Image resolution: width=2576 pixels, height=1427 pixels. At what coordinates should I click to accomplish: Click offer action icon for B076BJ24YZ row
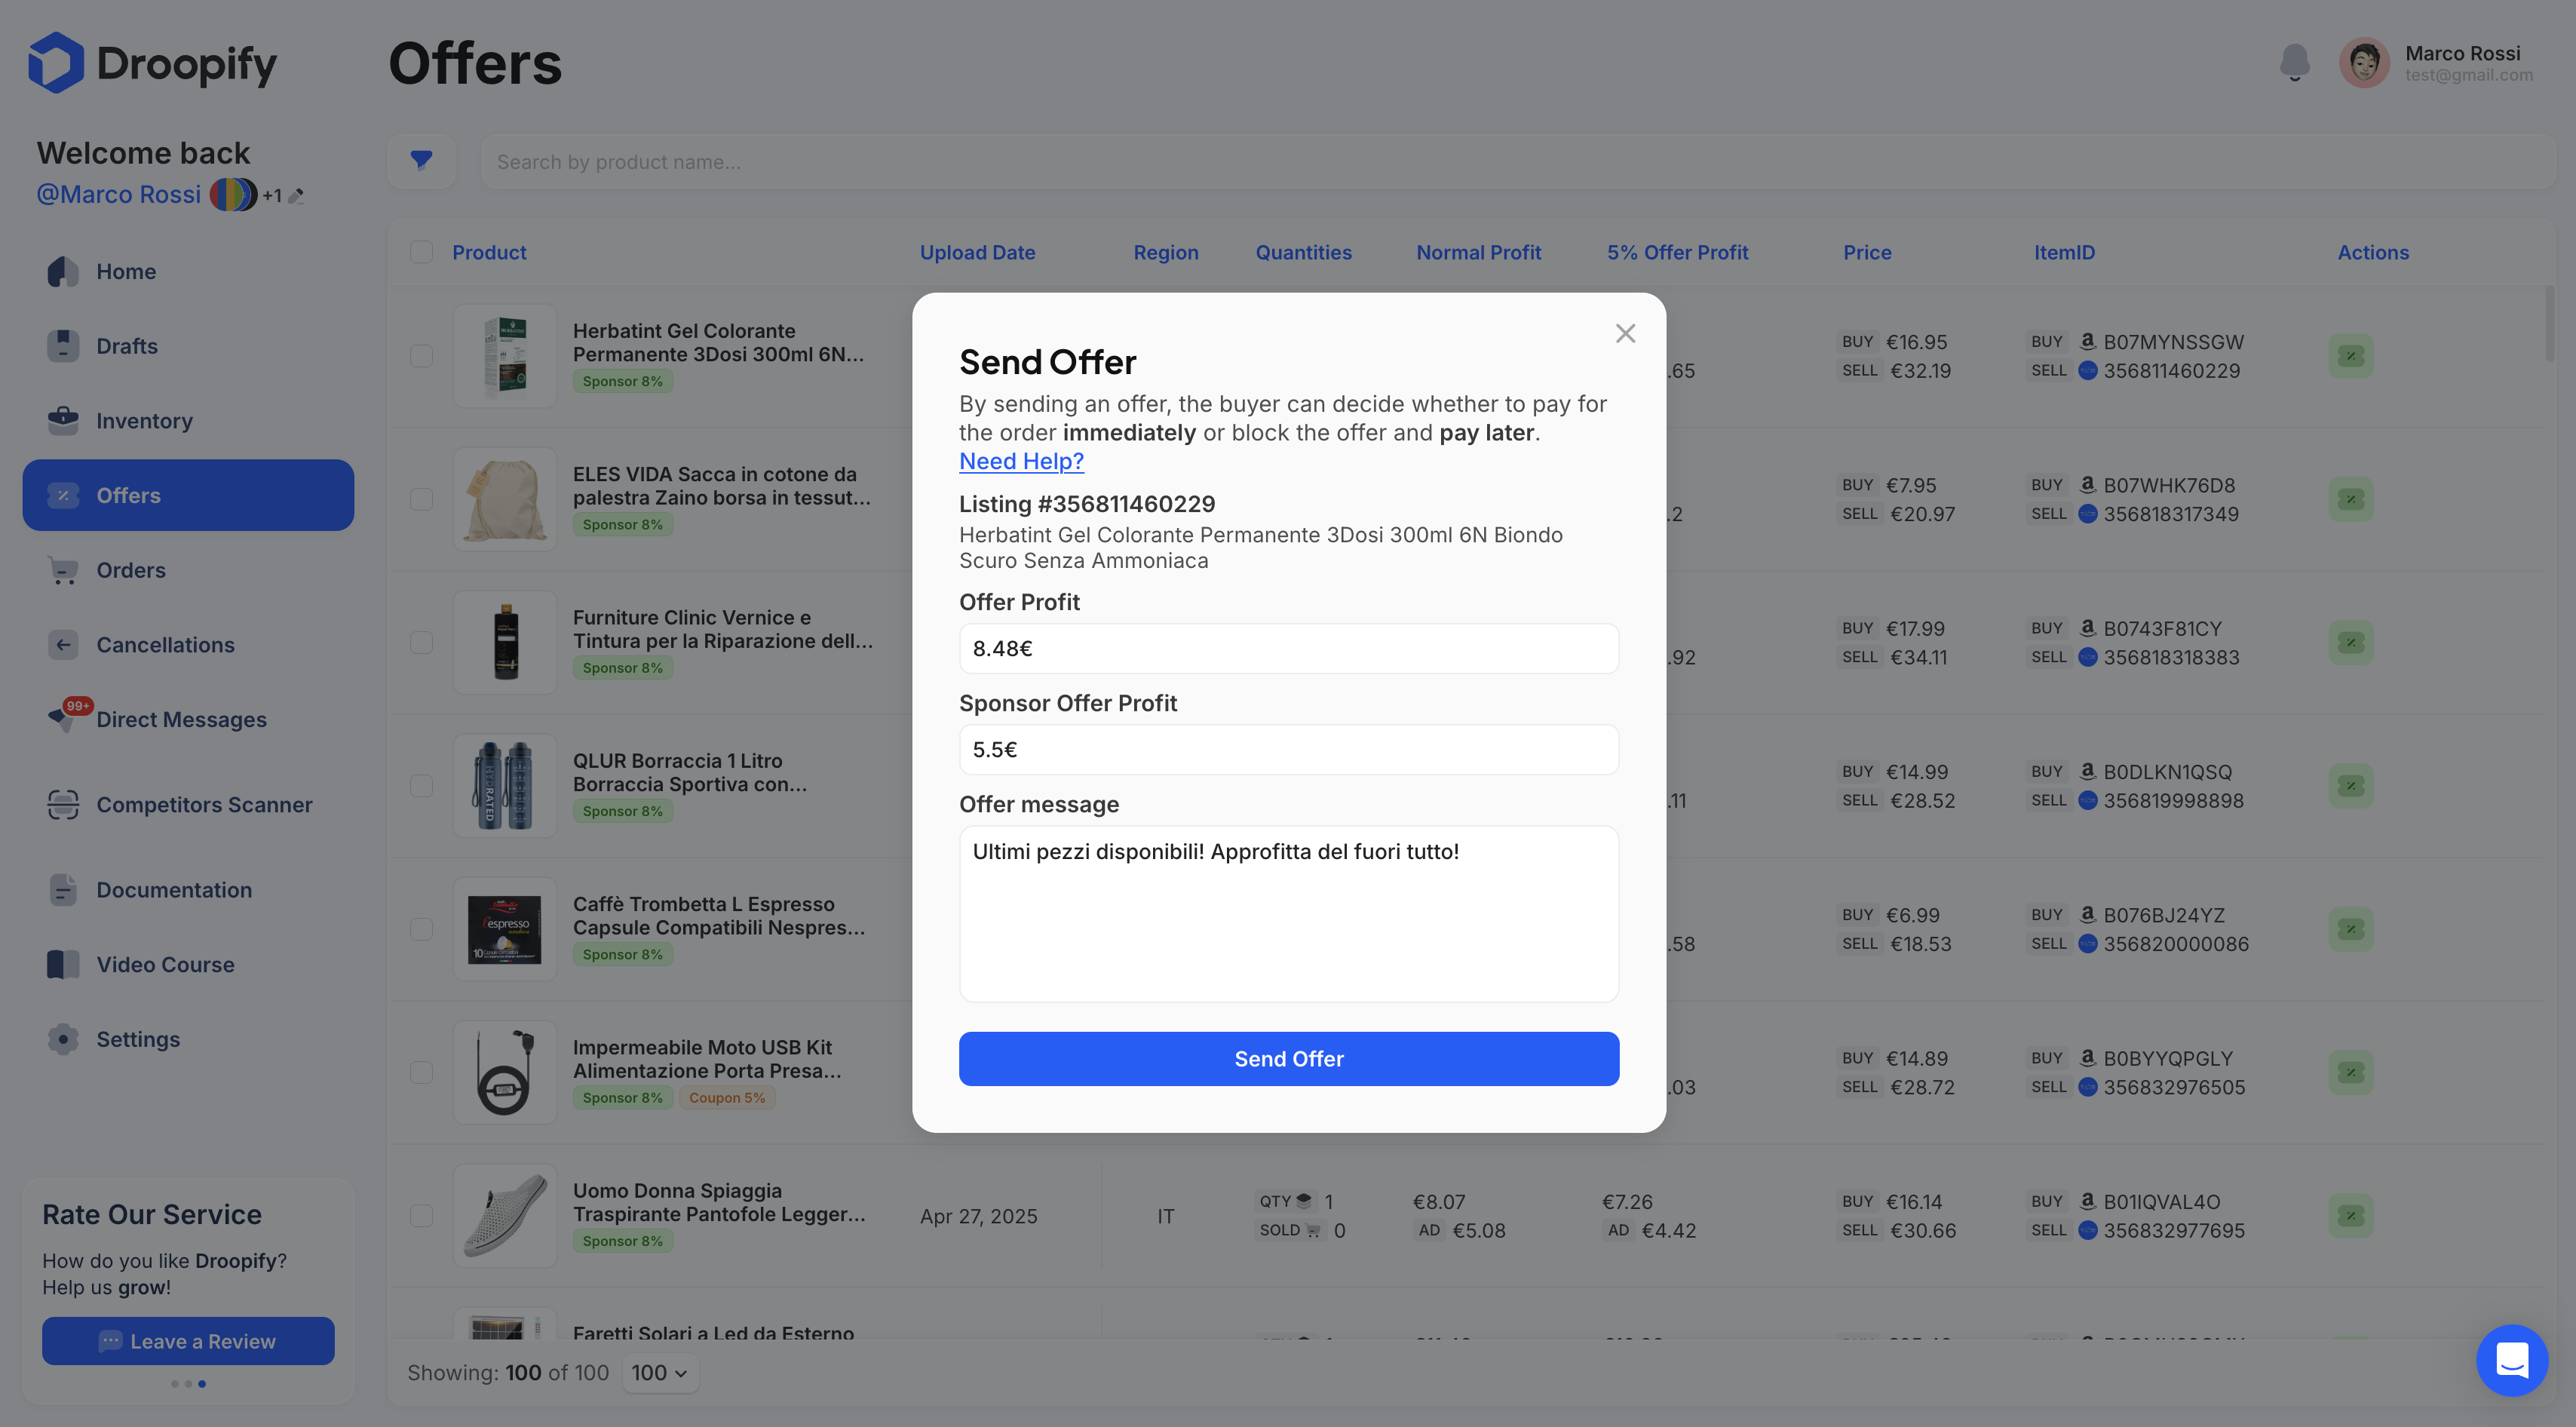(2351, 929)
